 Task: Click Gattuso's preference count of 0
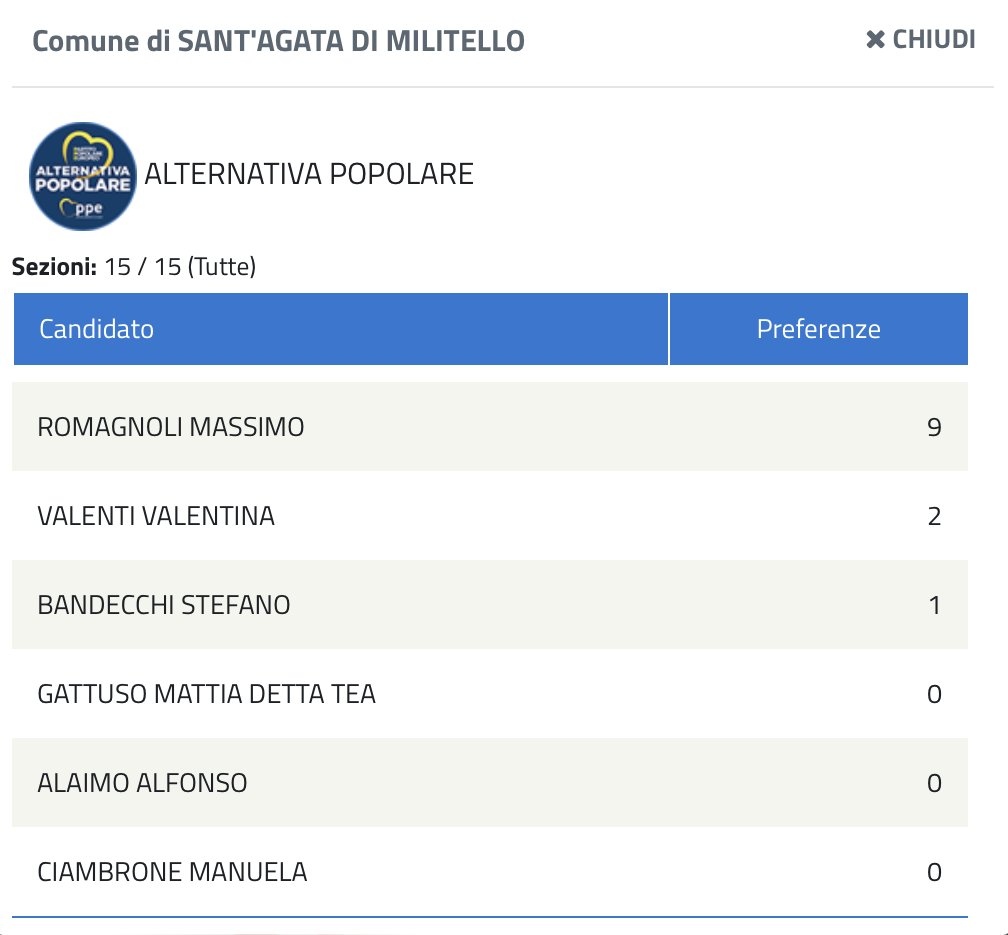pos(934,694)
